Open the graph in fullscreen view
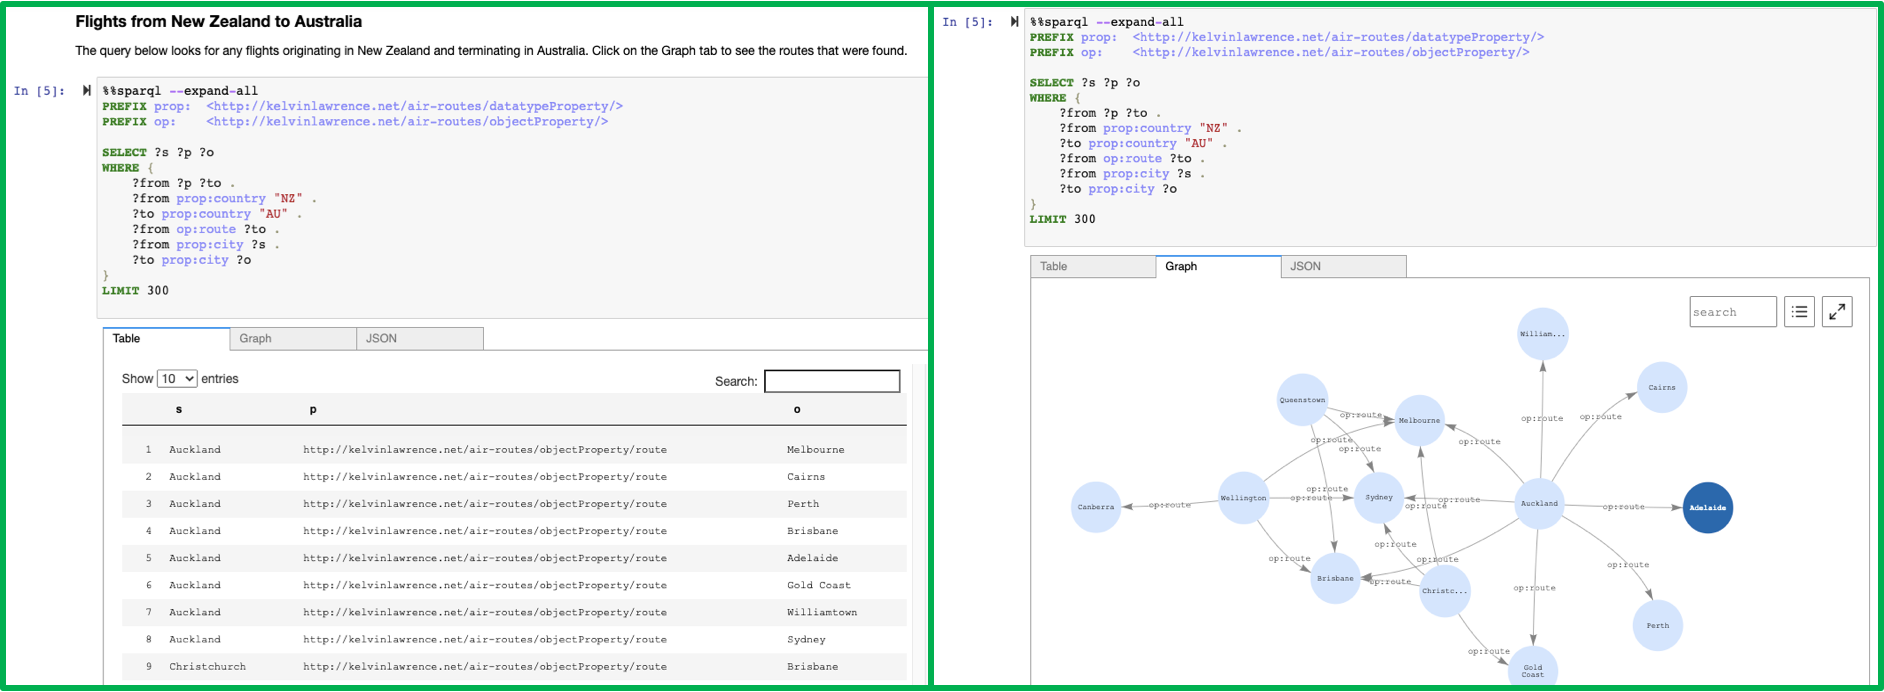Screen dimensions: 1884x692 tap(1837, 312)
